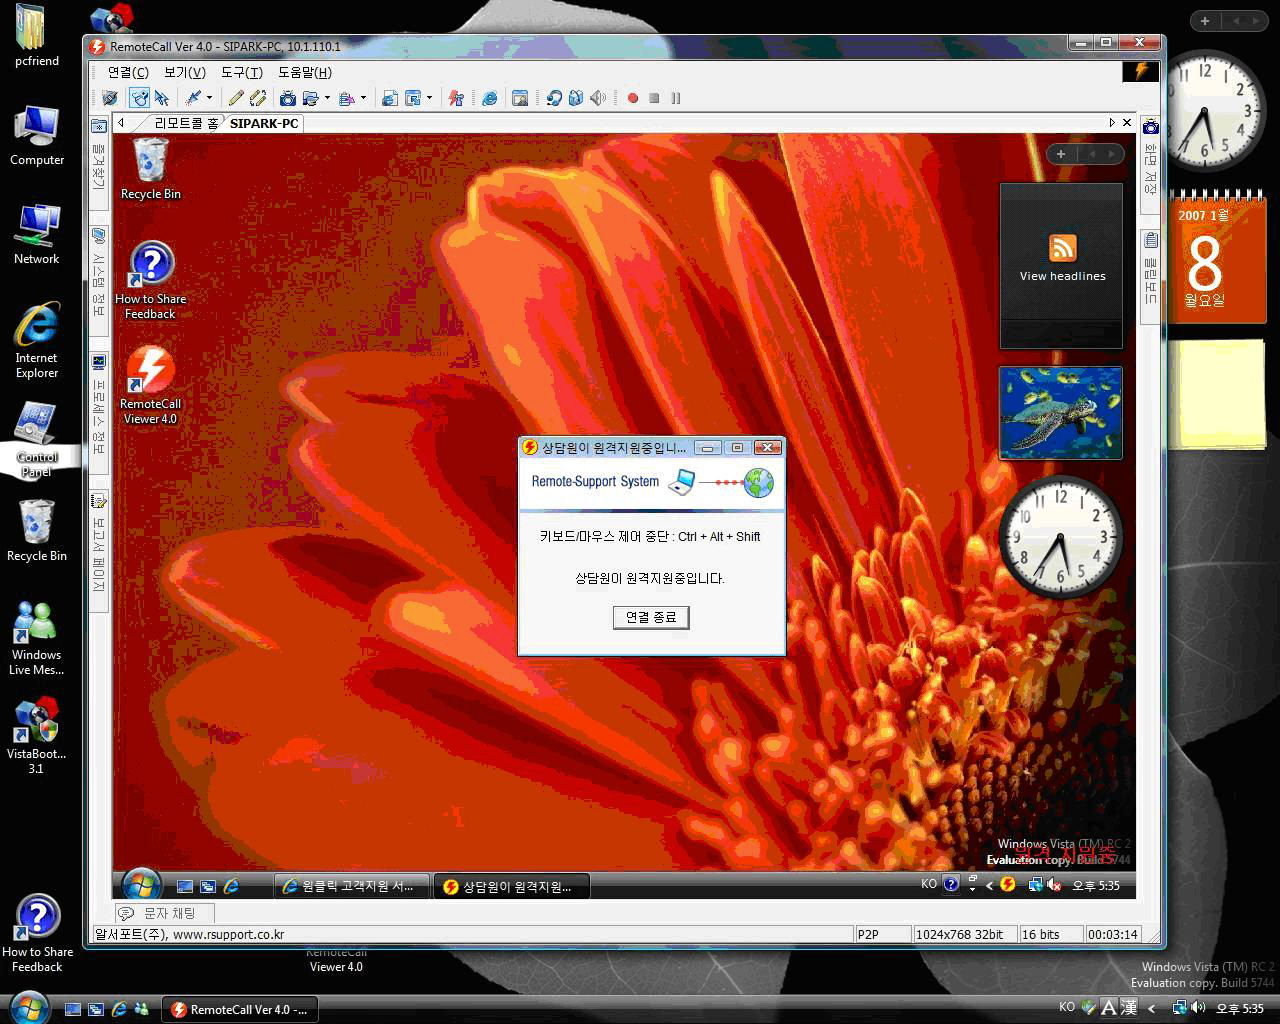Click the Windows Live Messenger desktop icon

(36, 638)
